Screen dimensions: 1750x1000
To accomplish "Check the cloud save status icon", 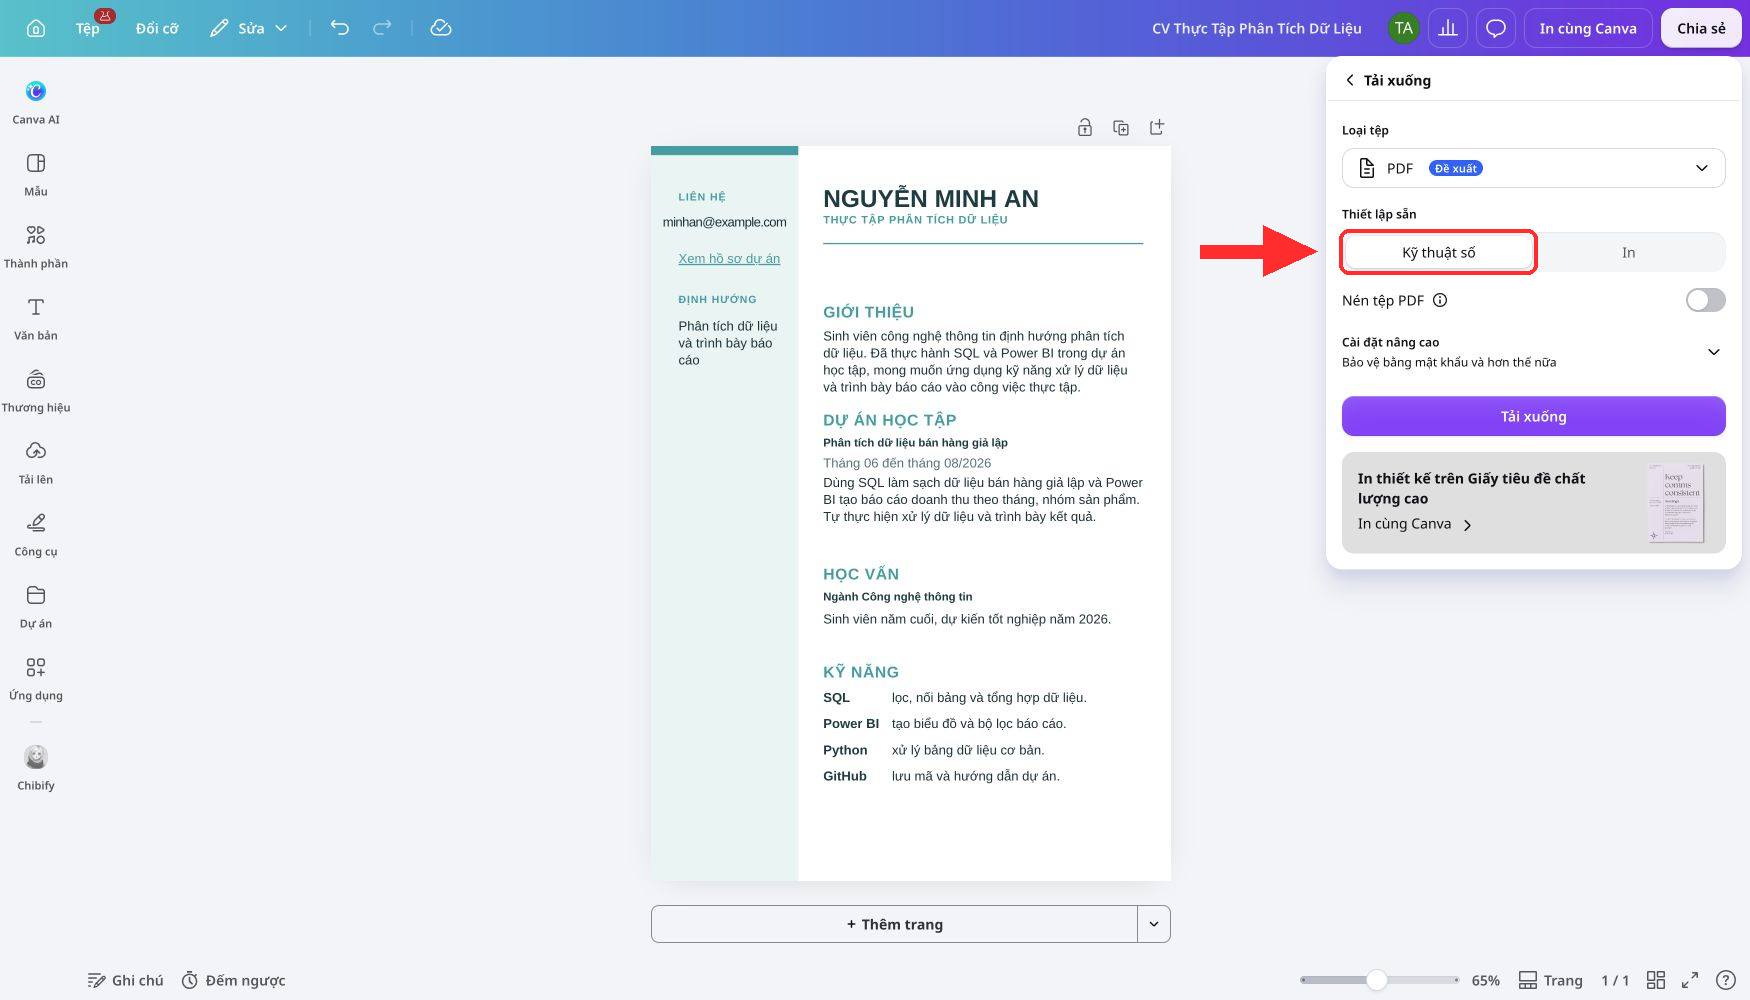I will (x=441, y=28).
